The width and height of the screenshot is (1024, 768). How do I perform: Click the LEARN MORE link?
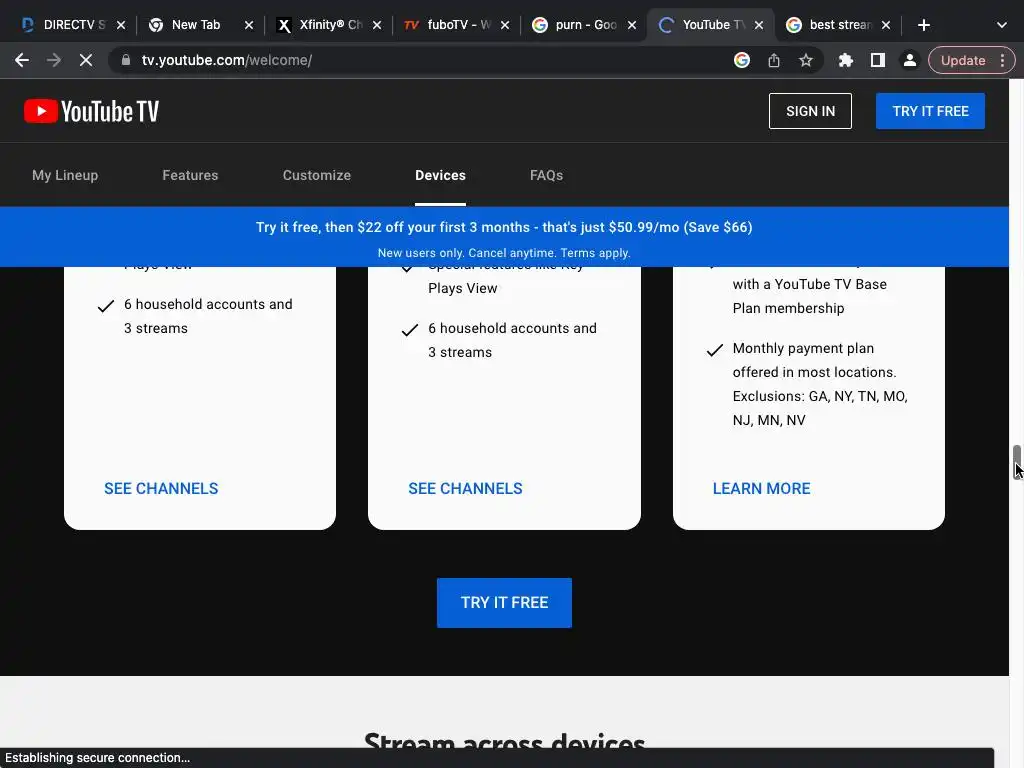(x=761, y=488)
